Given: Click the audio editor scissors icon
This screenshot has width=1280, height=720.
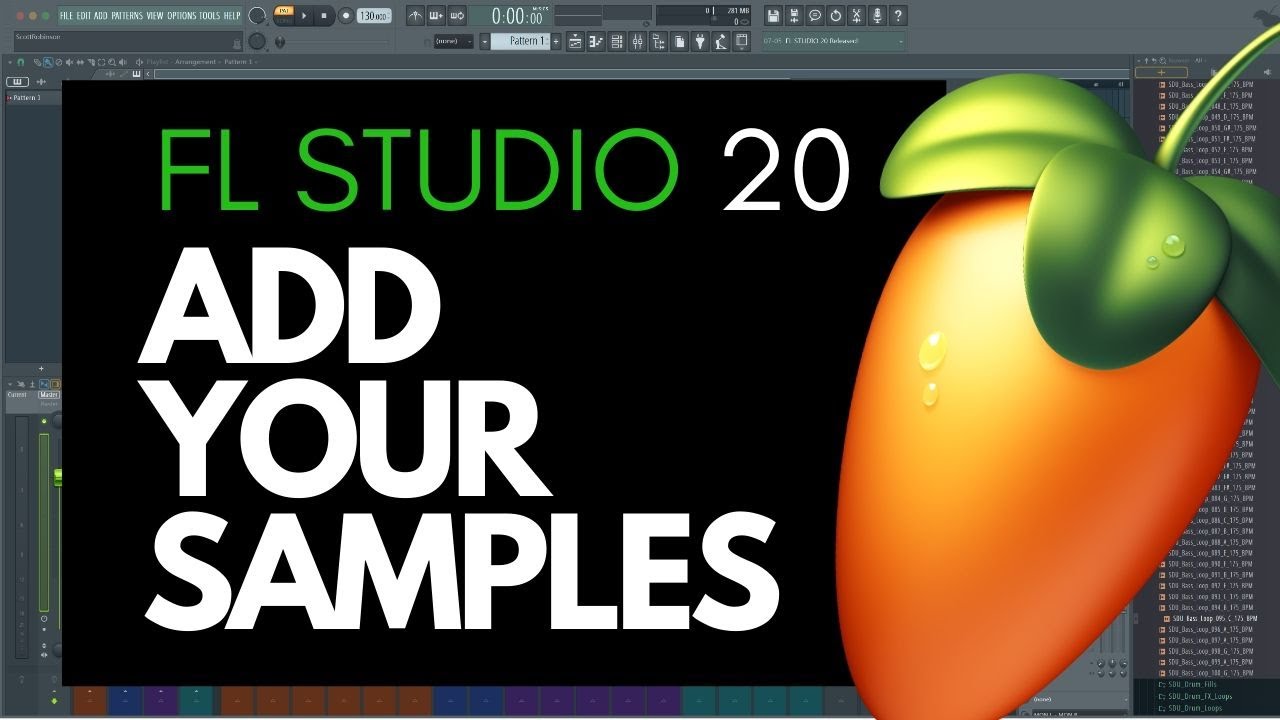Looking at the screenshot, I should [857, 16].
